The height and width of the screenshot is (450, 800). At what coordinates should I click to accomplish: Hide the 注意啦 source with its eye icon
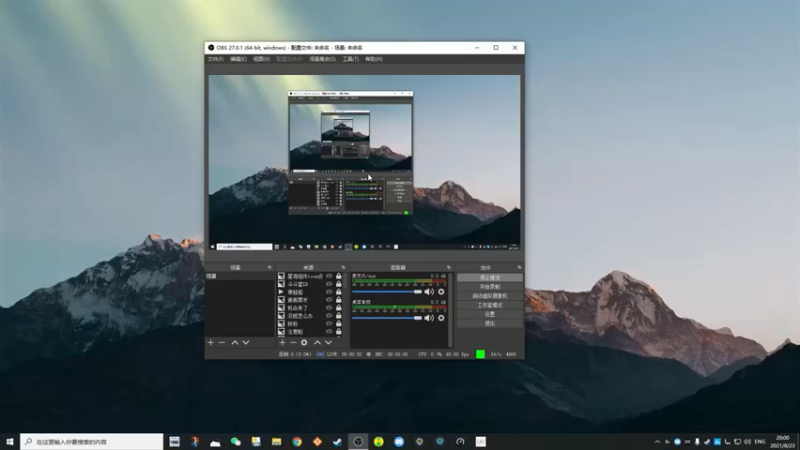point(329,332)
